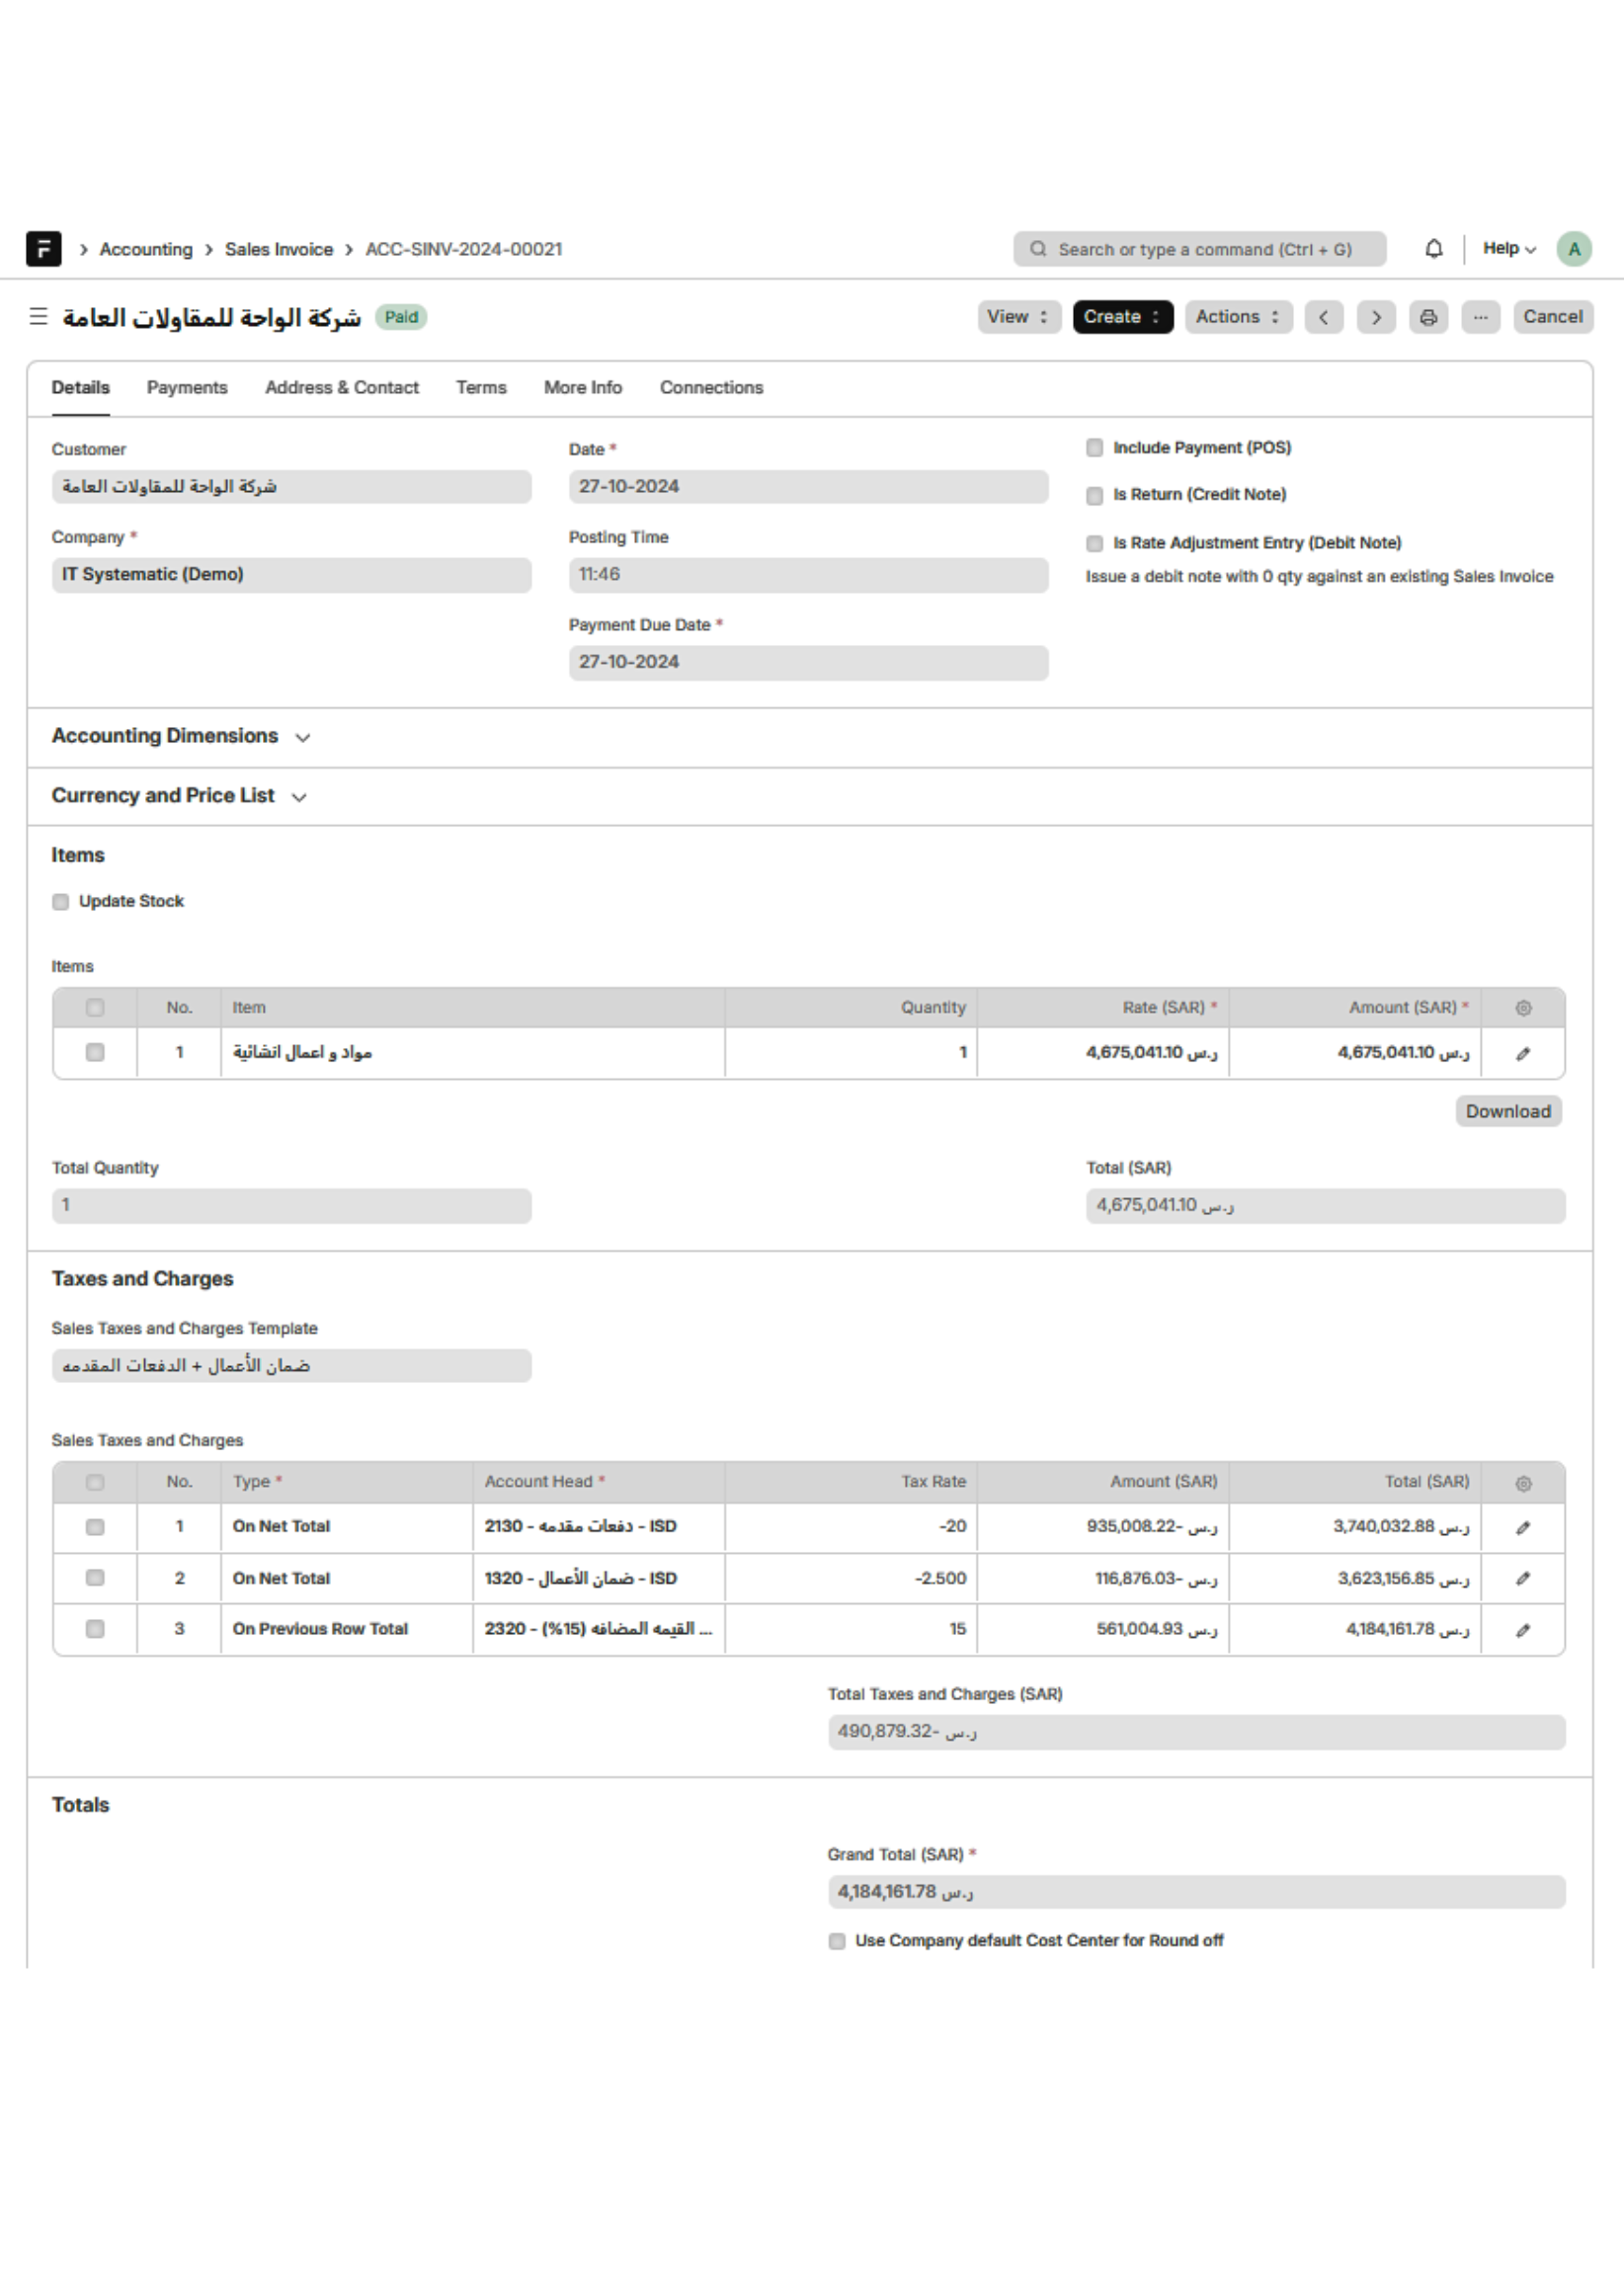Click the Paid status badge
The width and height of the screenshot is (1624, 2278).
401,317
